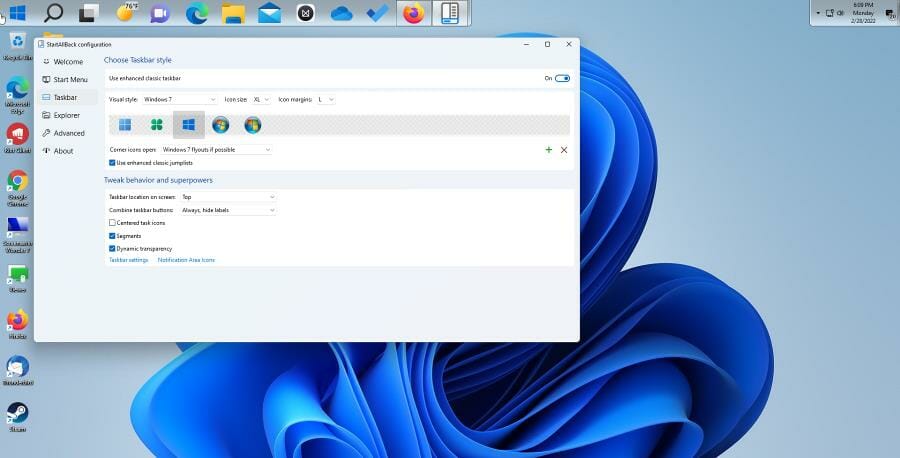This screenshot has width=900, height=458.
Task: Select Microsoft Edge desktop shortcut
Action: (17, 95)
